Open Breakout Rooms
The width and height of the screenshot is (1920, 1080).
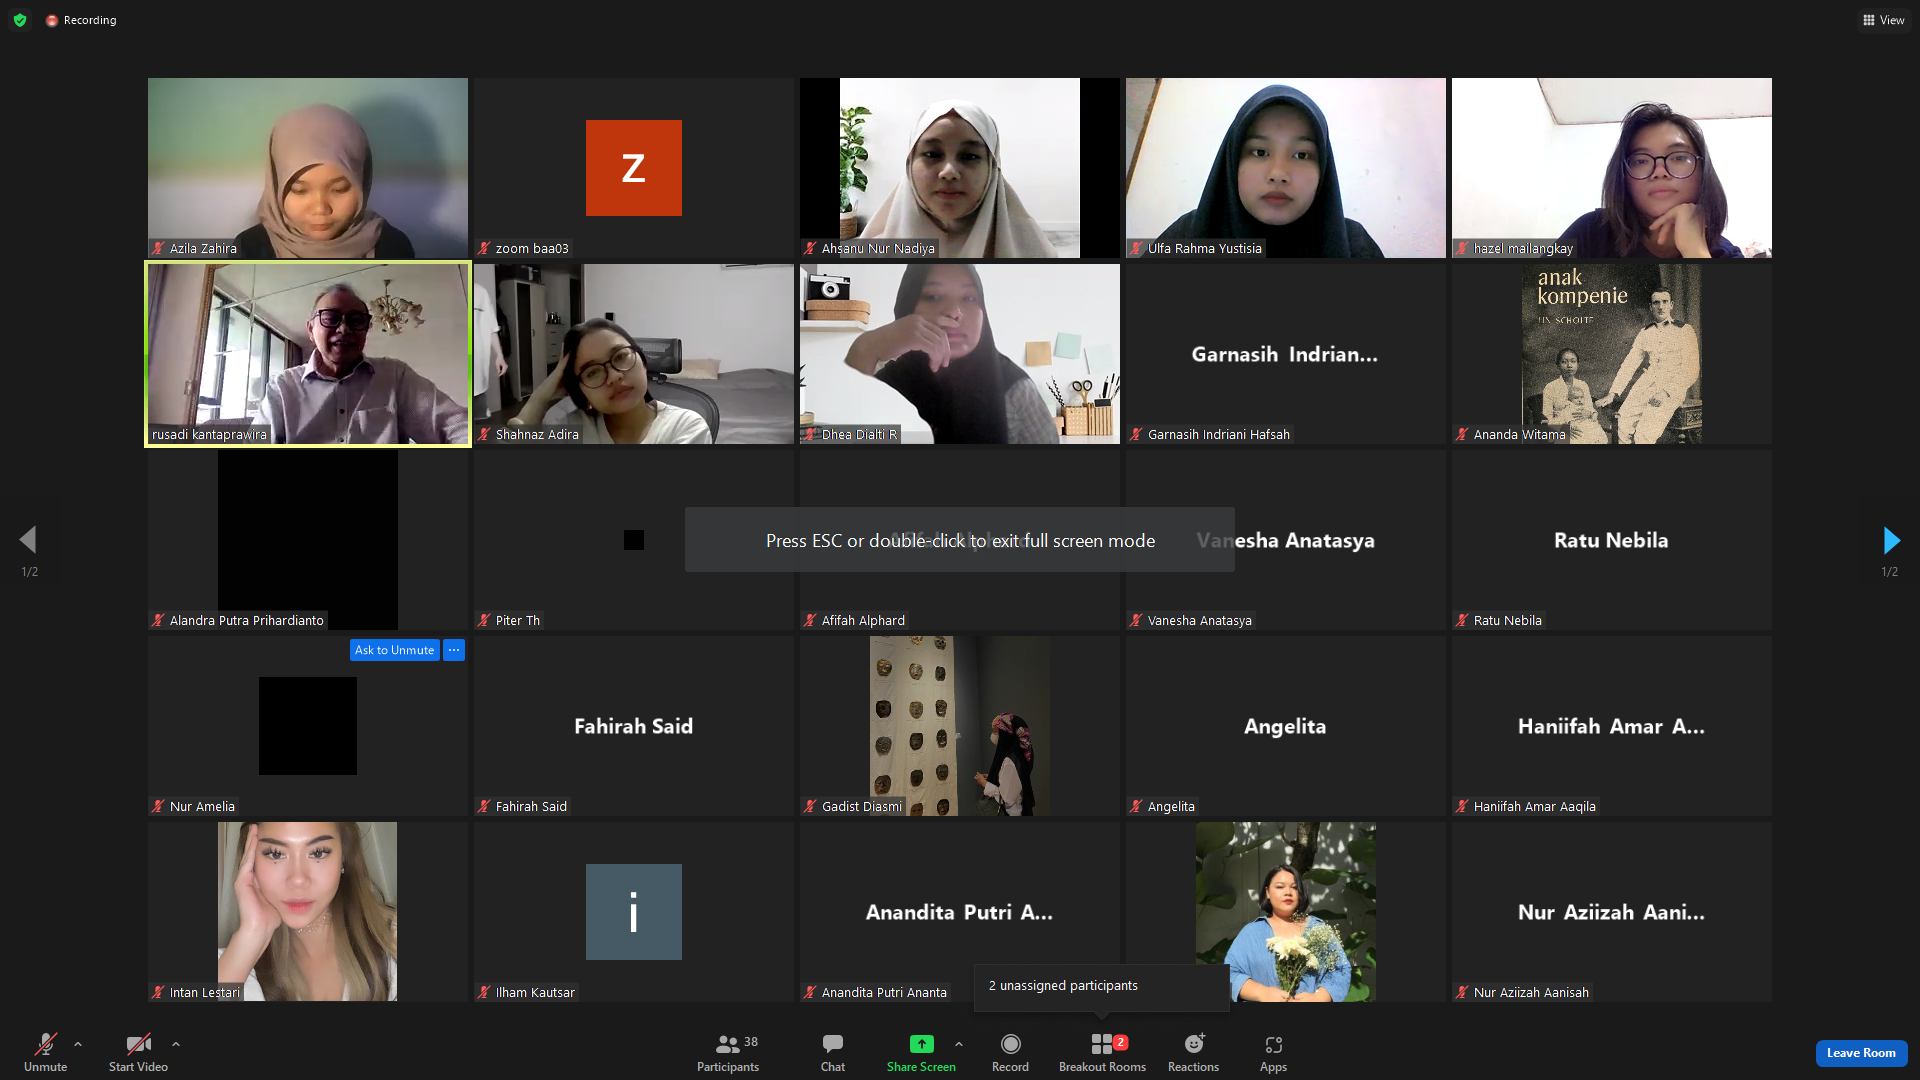coord(1103,1053)
